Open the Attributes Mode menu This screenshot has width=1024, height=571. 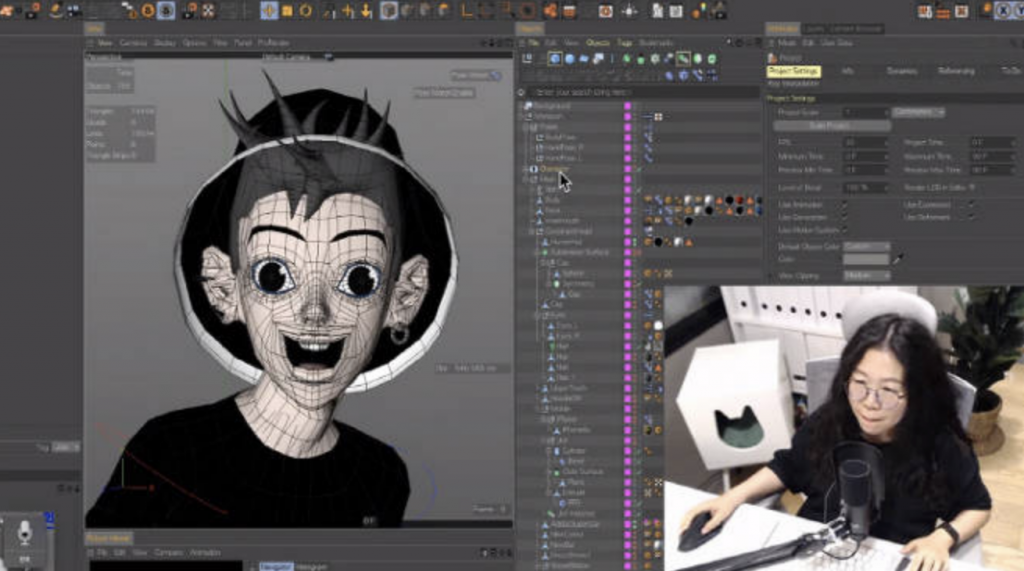787,42
